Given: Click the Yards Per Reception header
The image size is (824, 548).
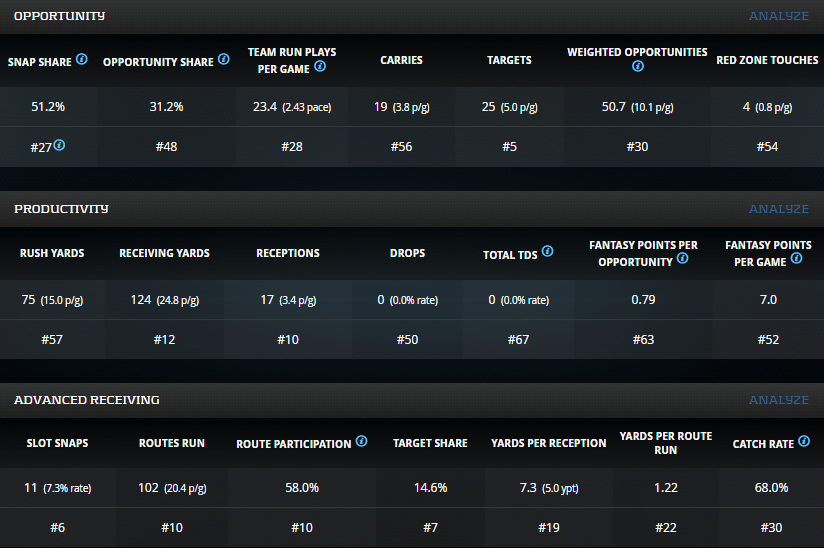Looking at the screenshot, I should (548, 443).
